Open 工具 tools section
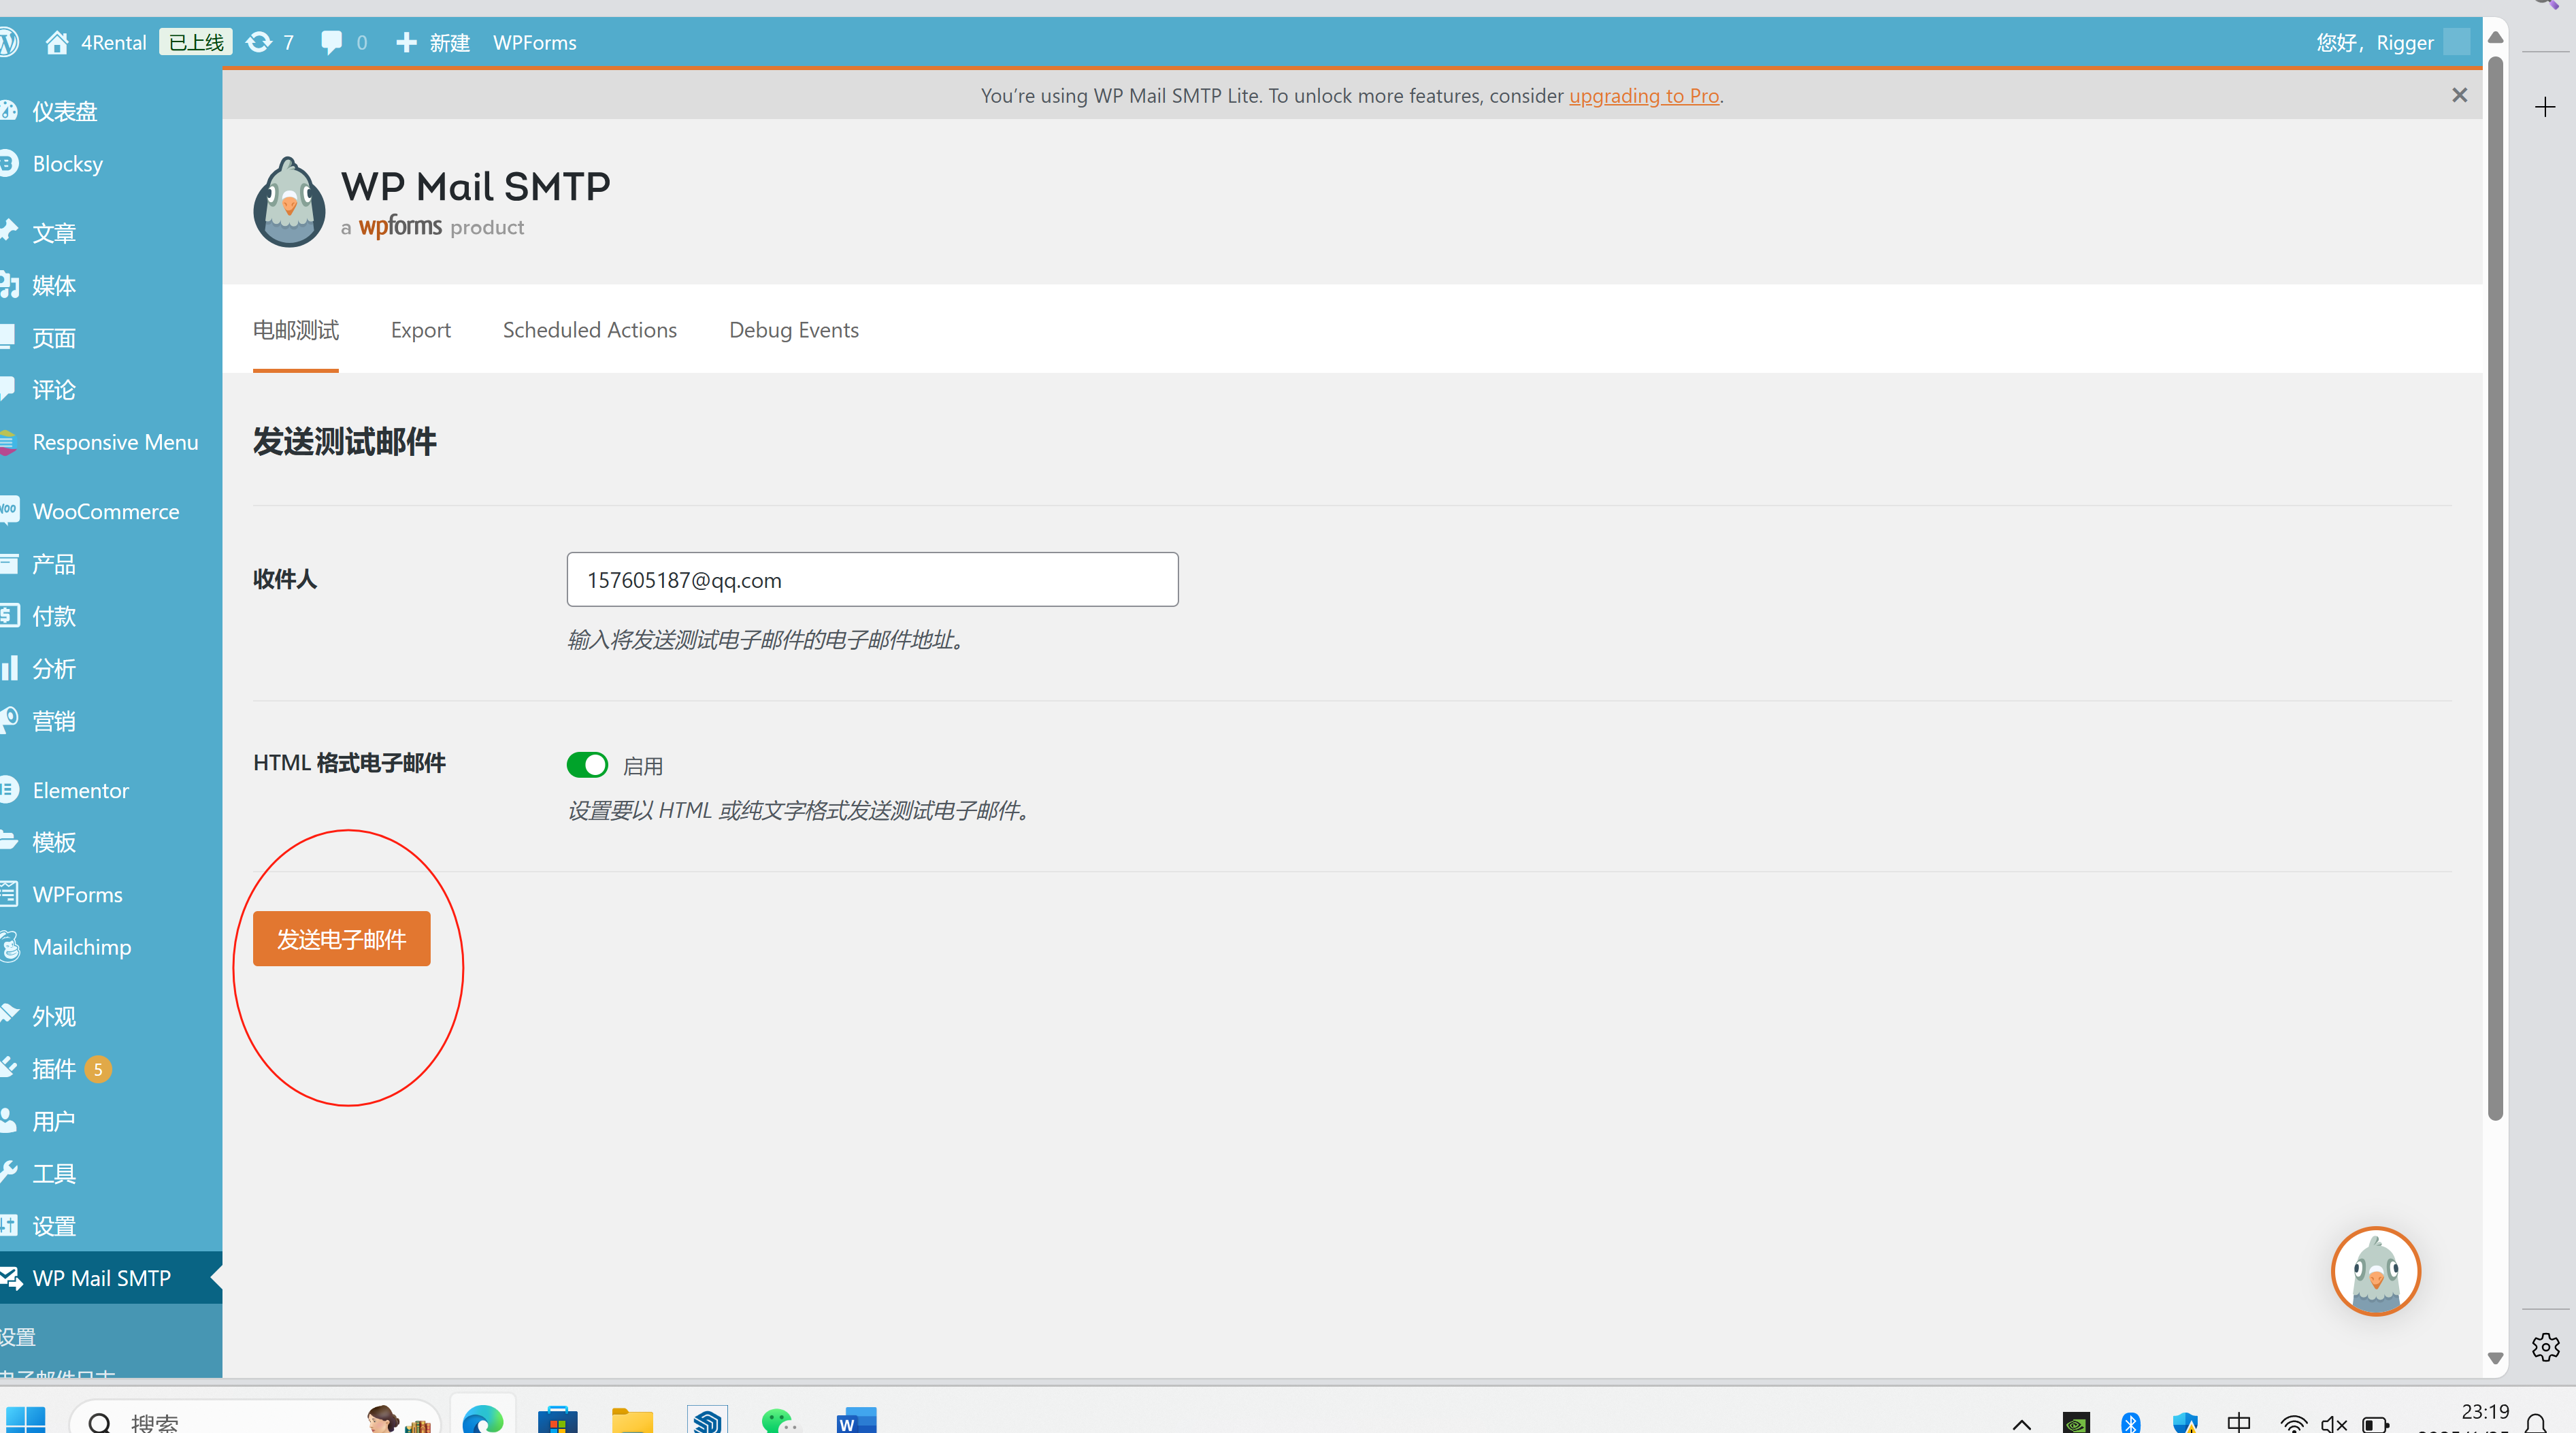 [x=54, y=1173]
